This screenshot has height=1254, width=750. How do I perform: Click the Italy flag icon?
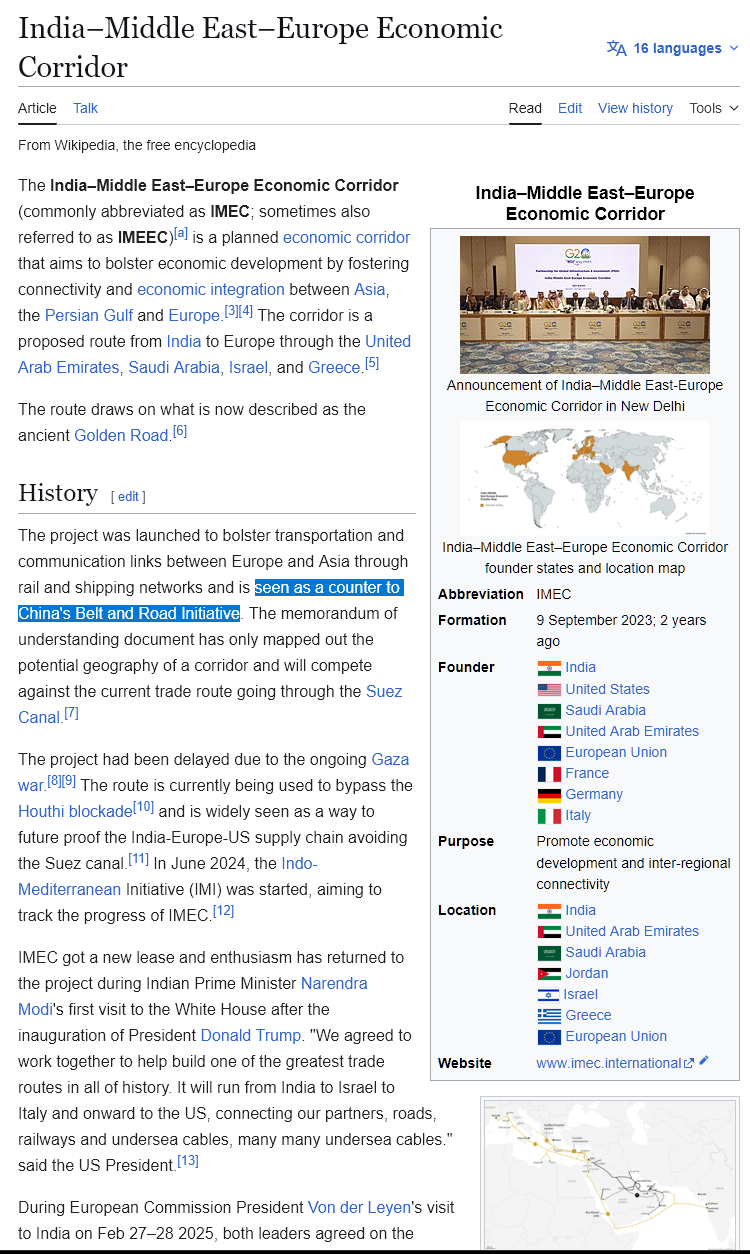(549, 815)
